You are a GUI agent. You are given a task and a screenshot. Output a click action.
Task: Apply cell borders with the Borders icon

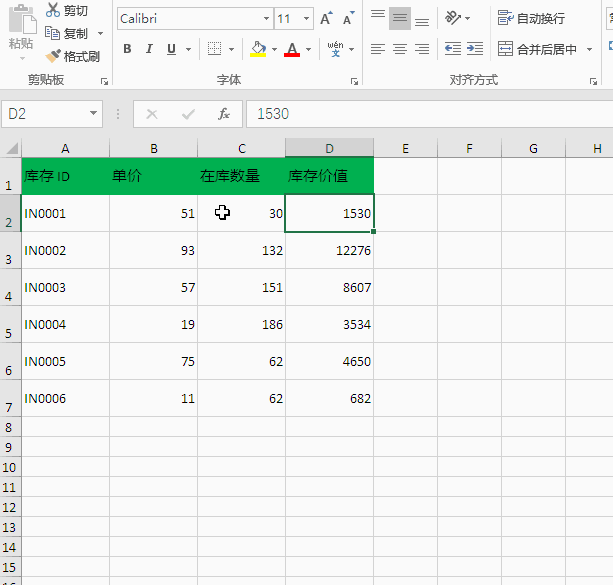coord(214,49)
